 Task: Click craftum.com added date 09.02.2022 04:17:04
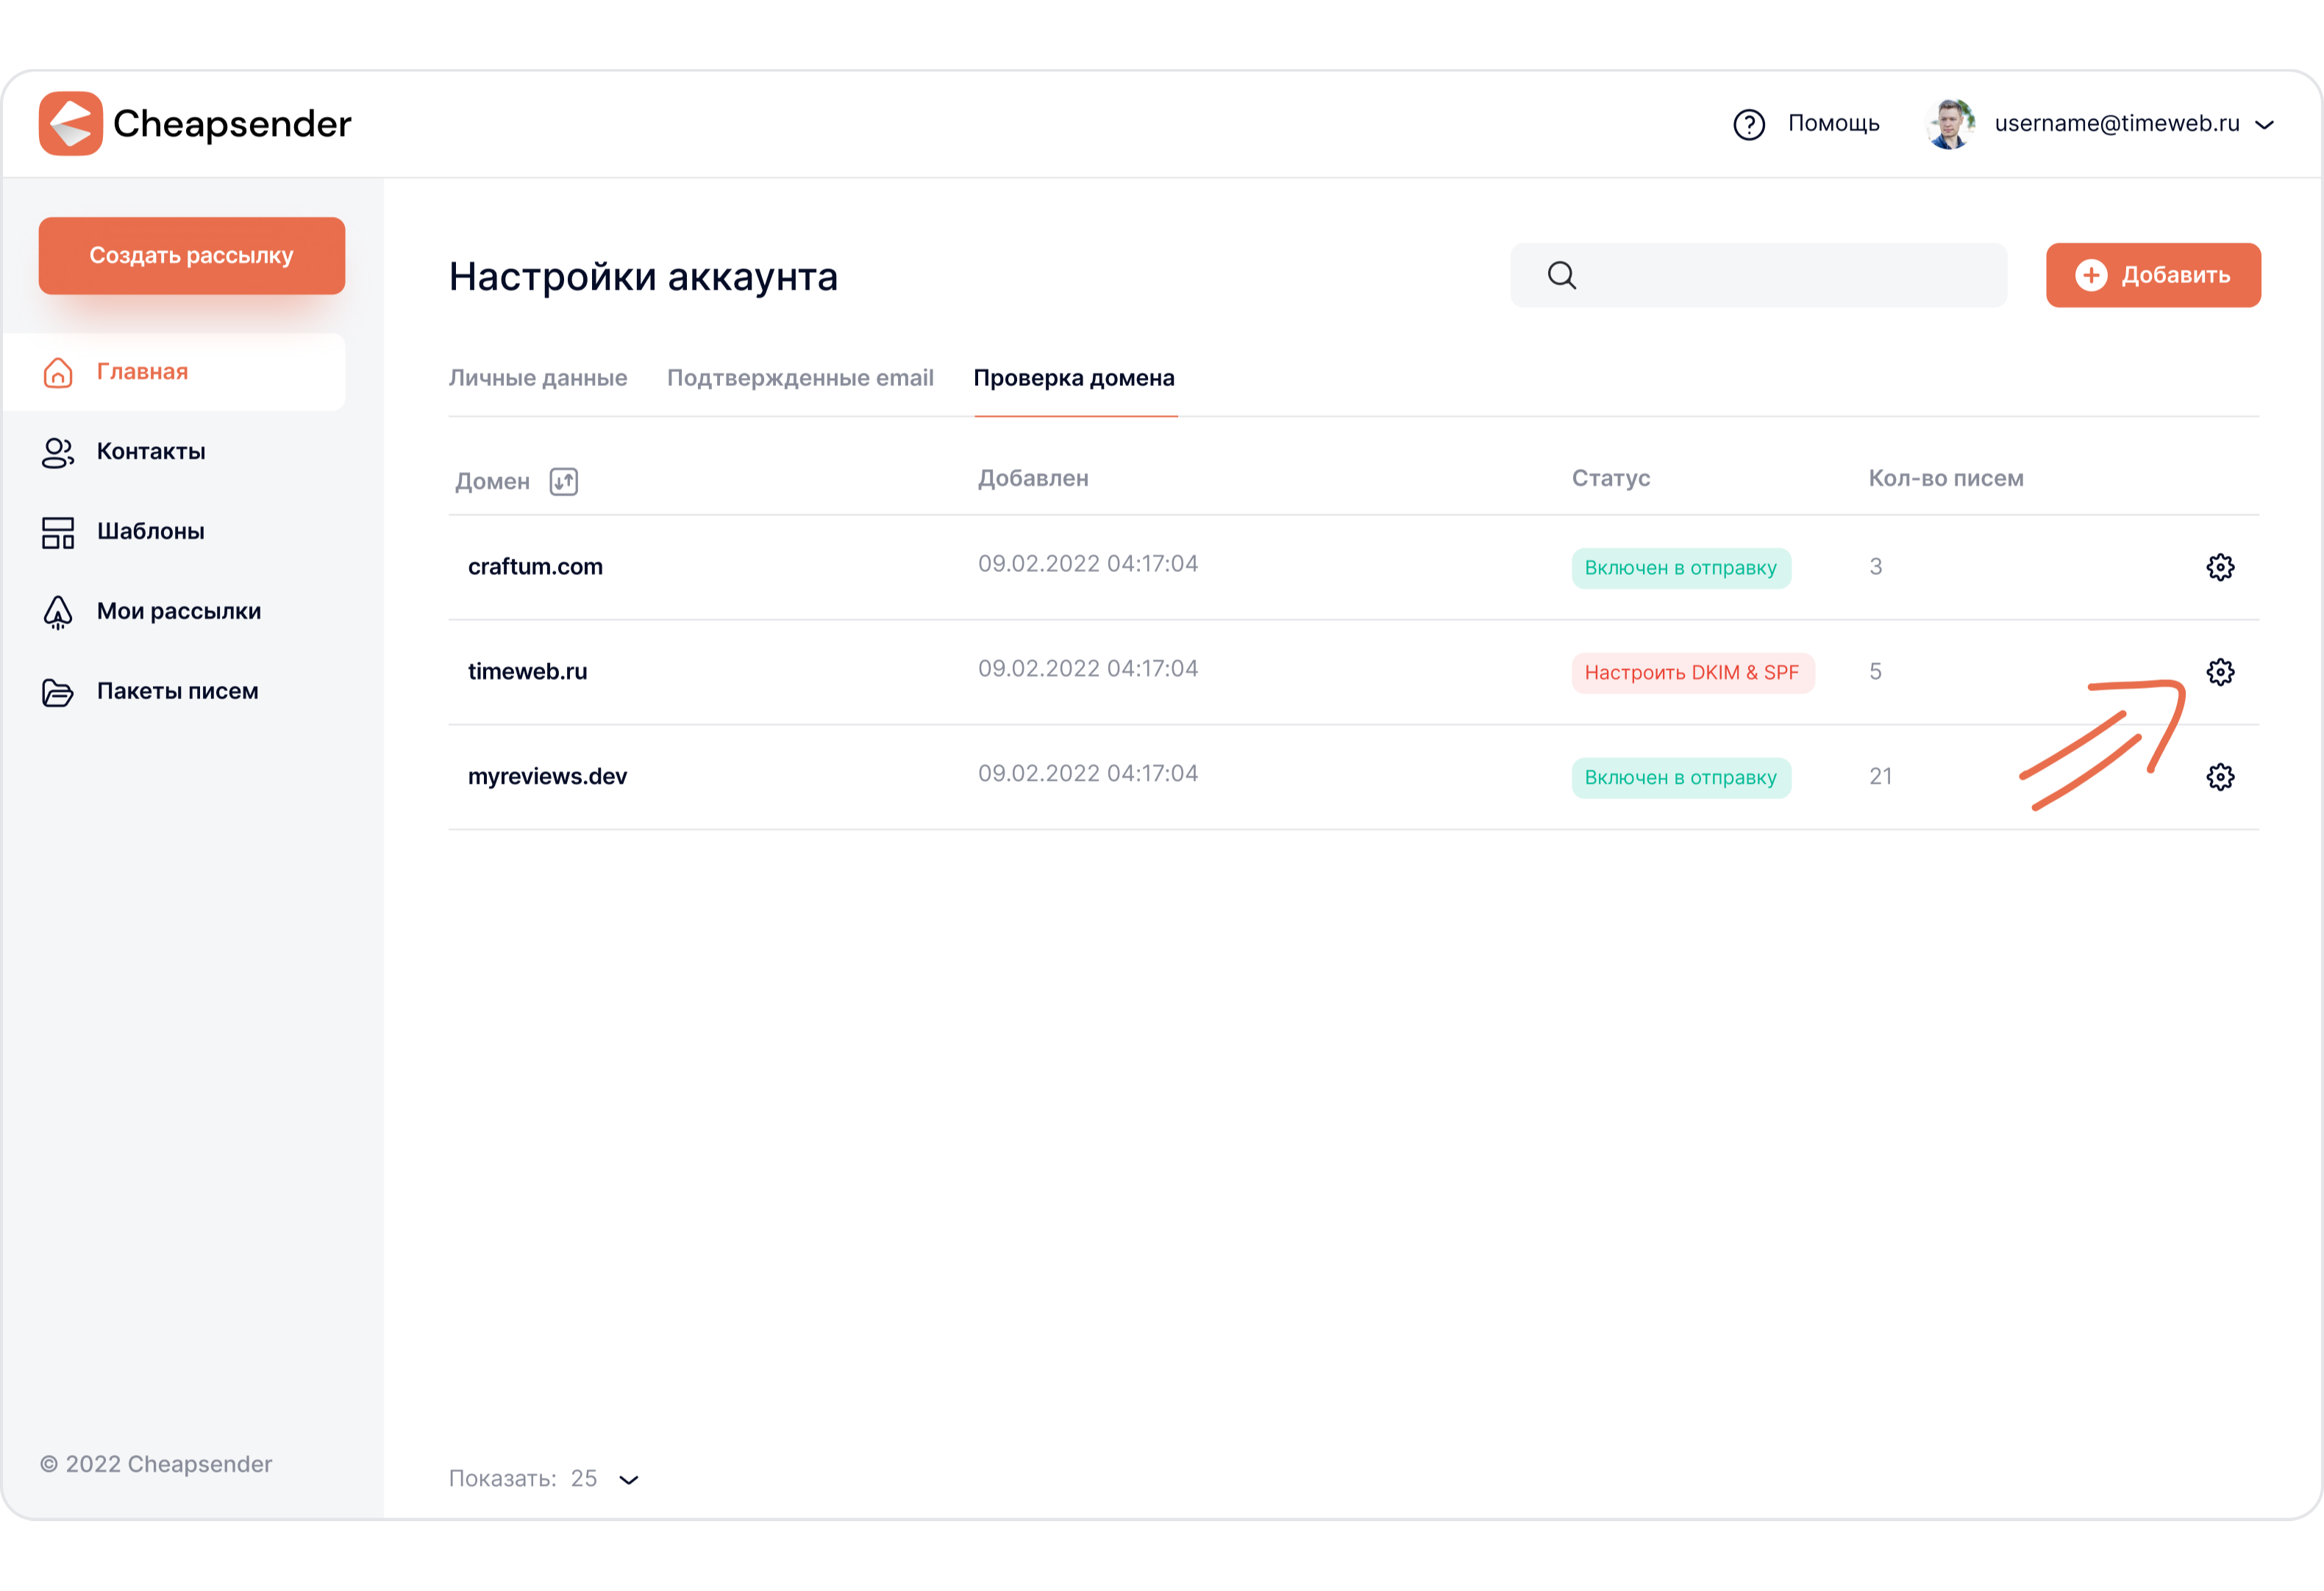1088,564
